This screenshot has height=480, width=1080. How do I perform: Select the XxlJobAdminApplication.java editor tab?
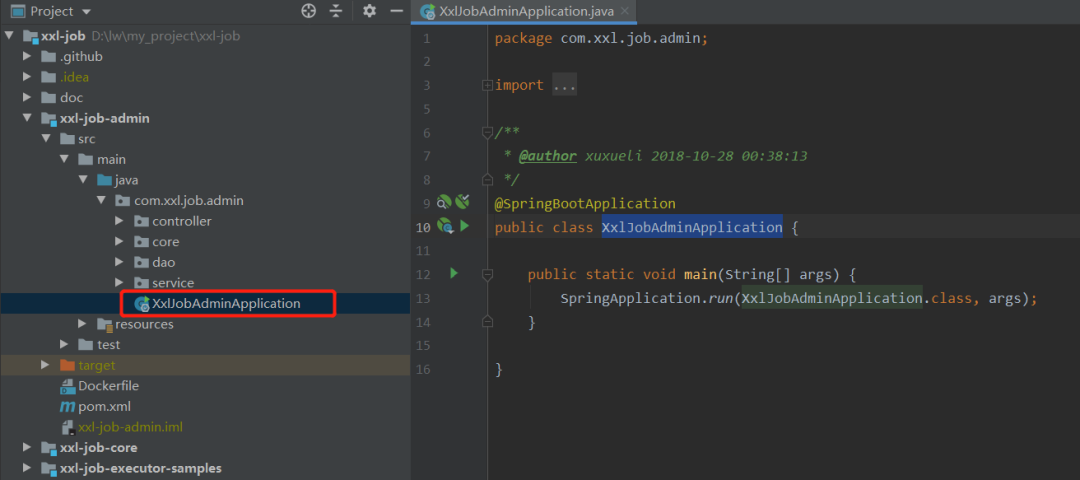[524, 11]
